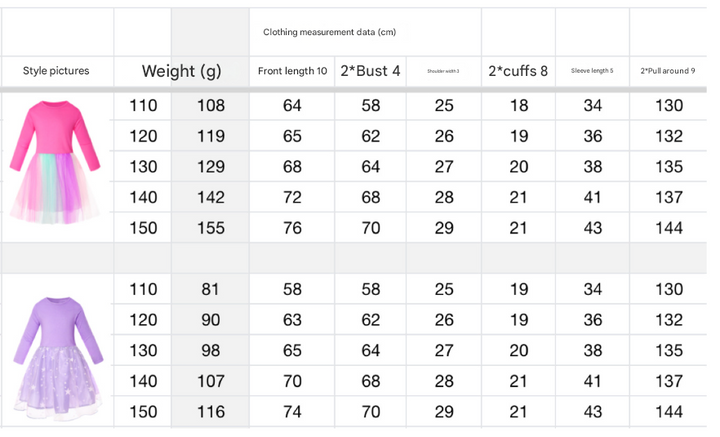Select the "Sleeve length 5" column header
Image resolution: width=720 pixels, height=437 pixels.
click(592, 71)
